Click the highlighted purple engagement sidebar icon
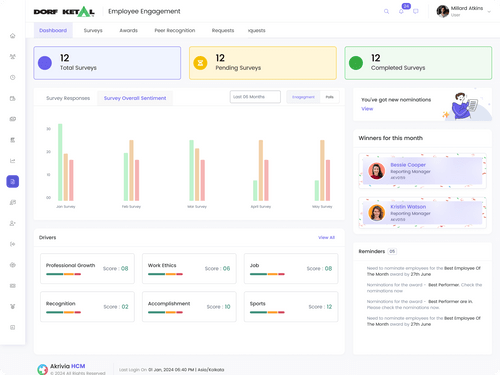The width and height of the screenshot is (500, 375). coord(13,182)
